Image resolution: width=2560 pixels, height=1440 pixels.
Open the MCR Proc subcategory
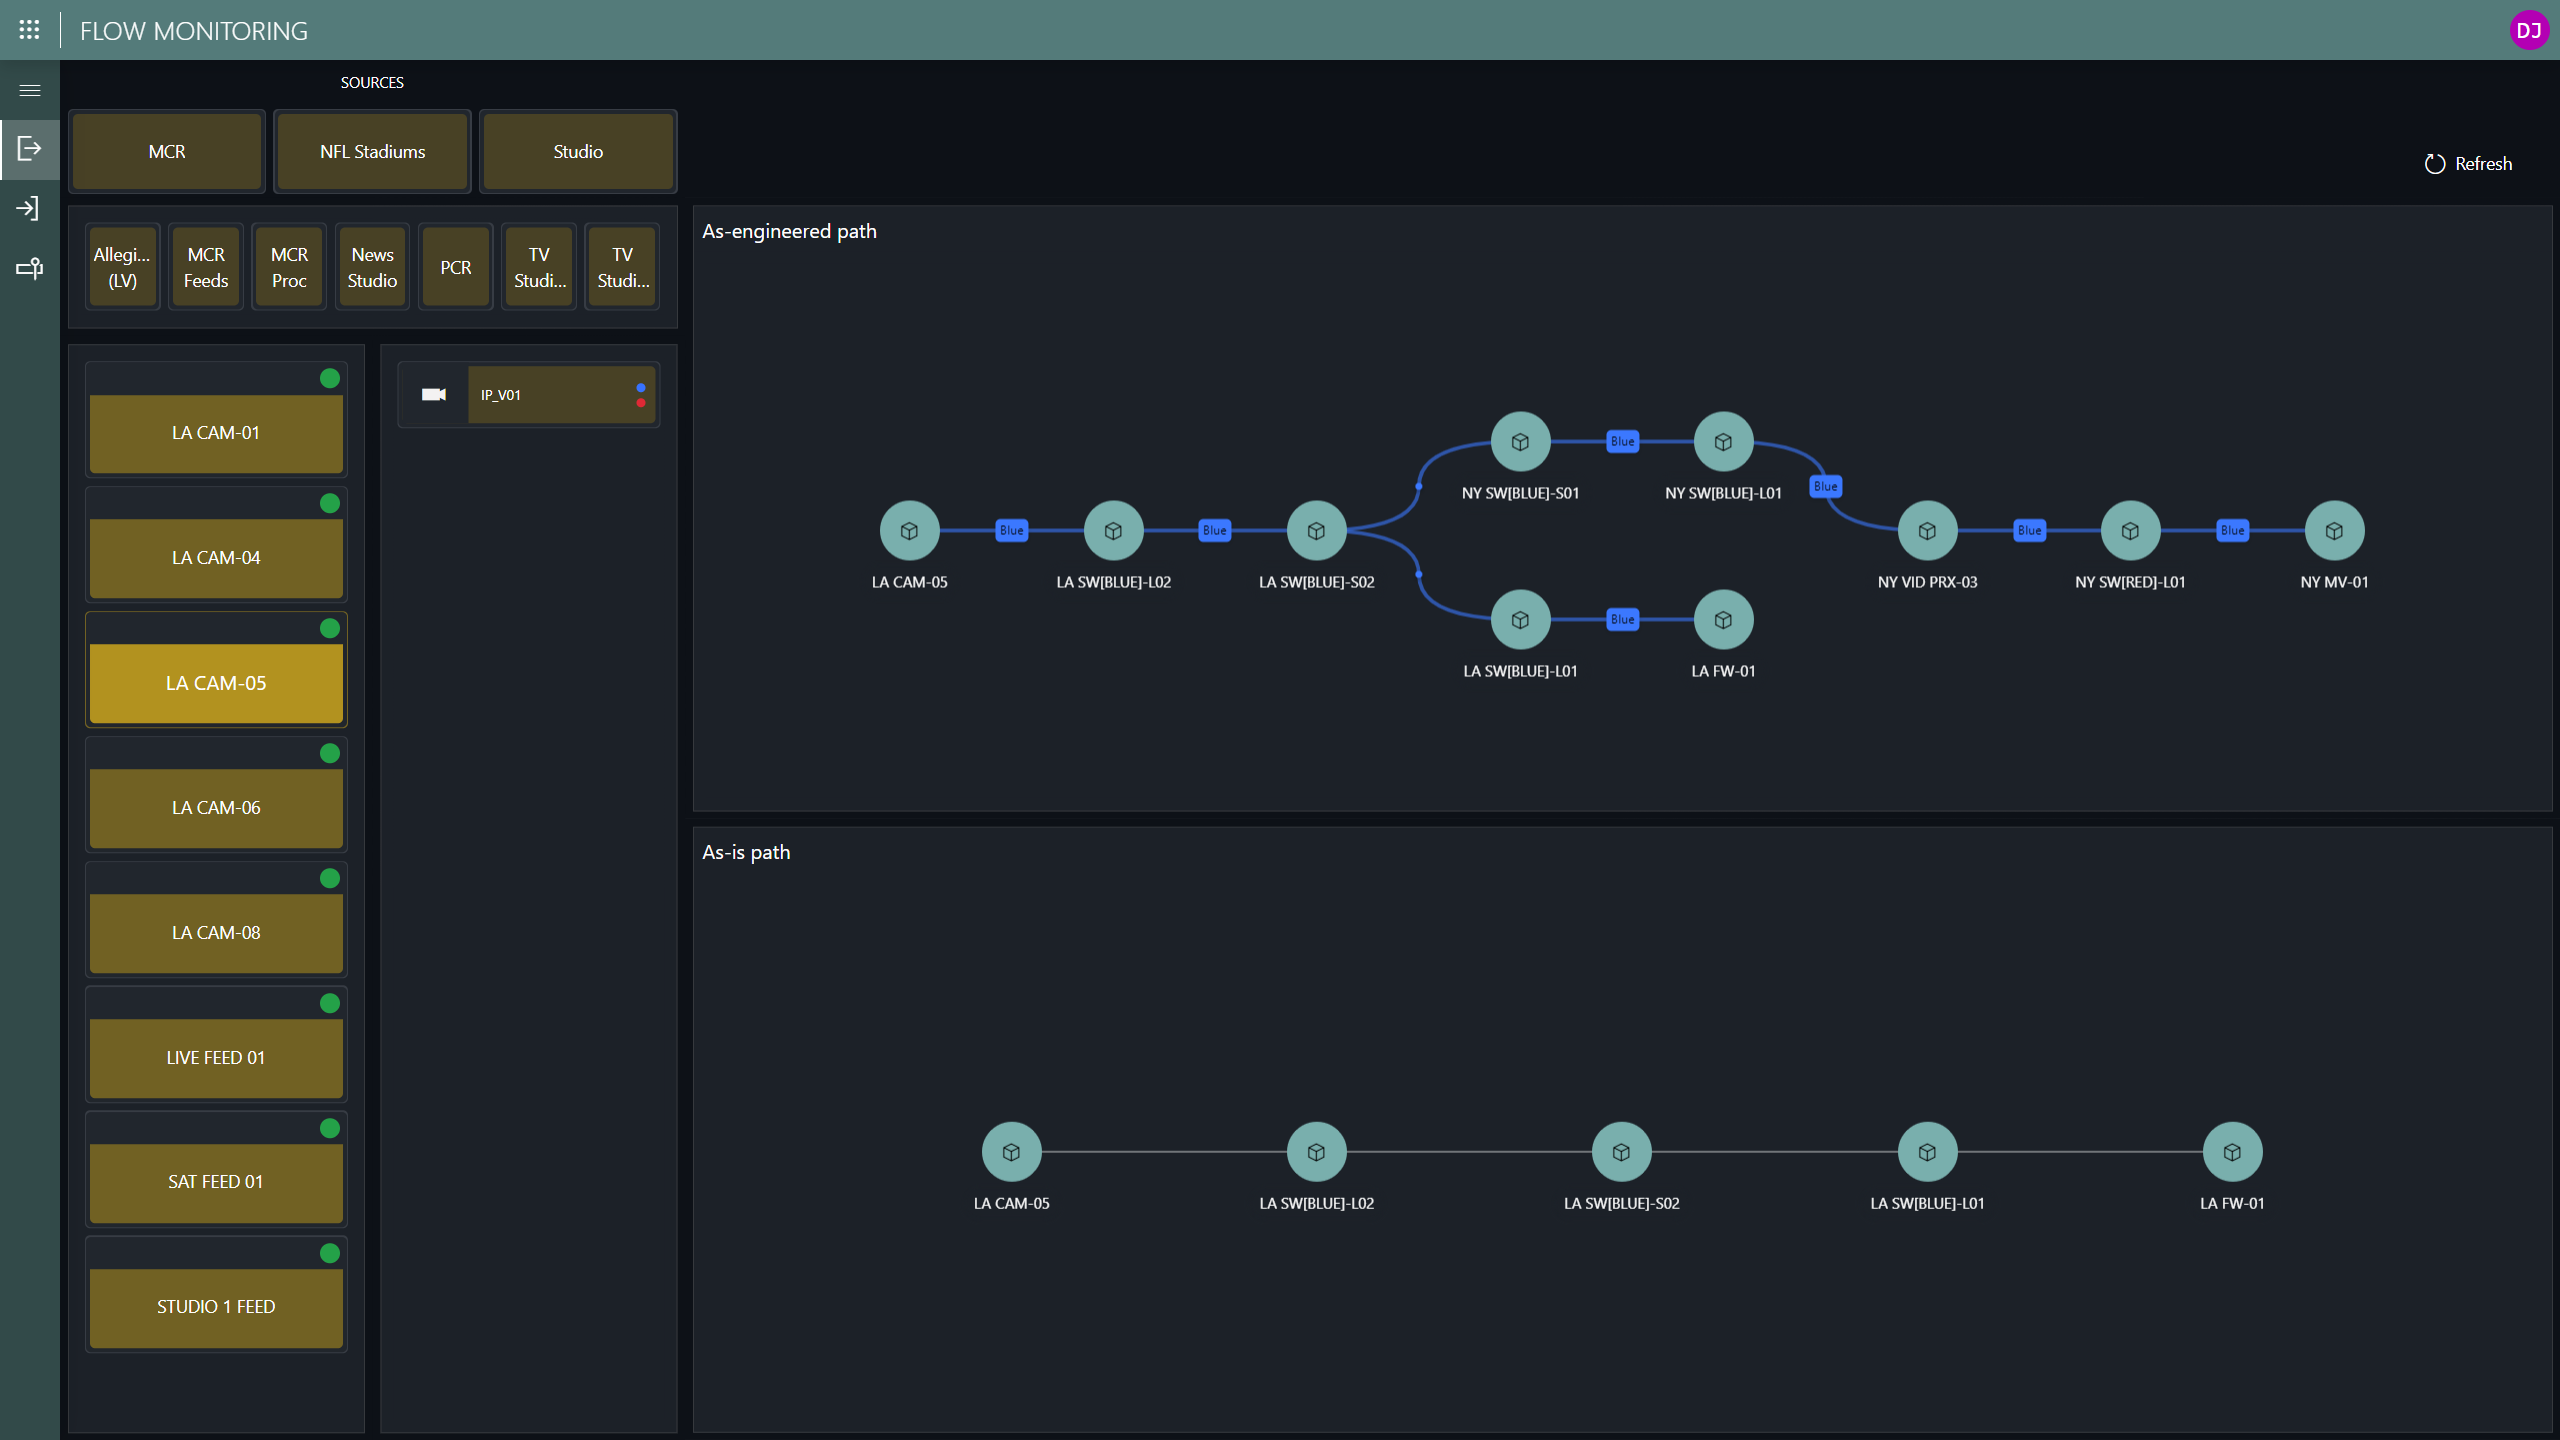click(x=289, y=268)
